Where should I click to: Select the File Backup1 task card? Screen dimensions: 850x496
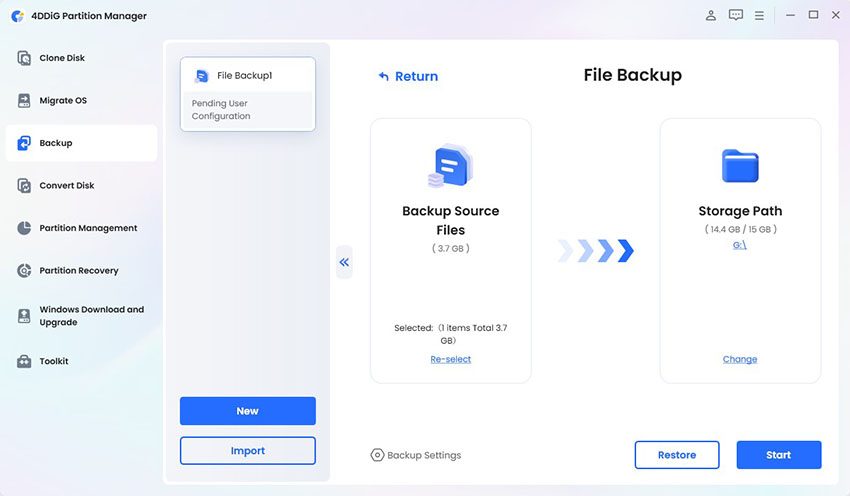248,94
